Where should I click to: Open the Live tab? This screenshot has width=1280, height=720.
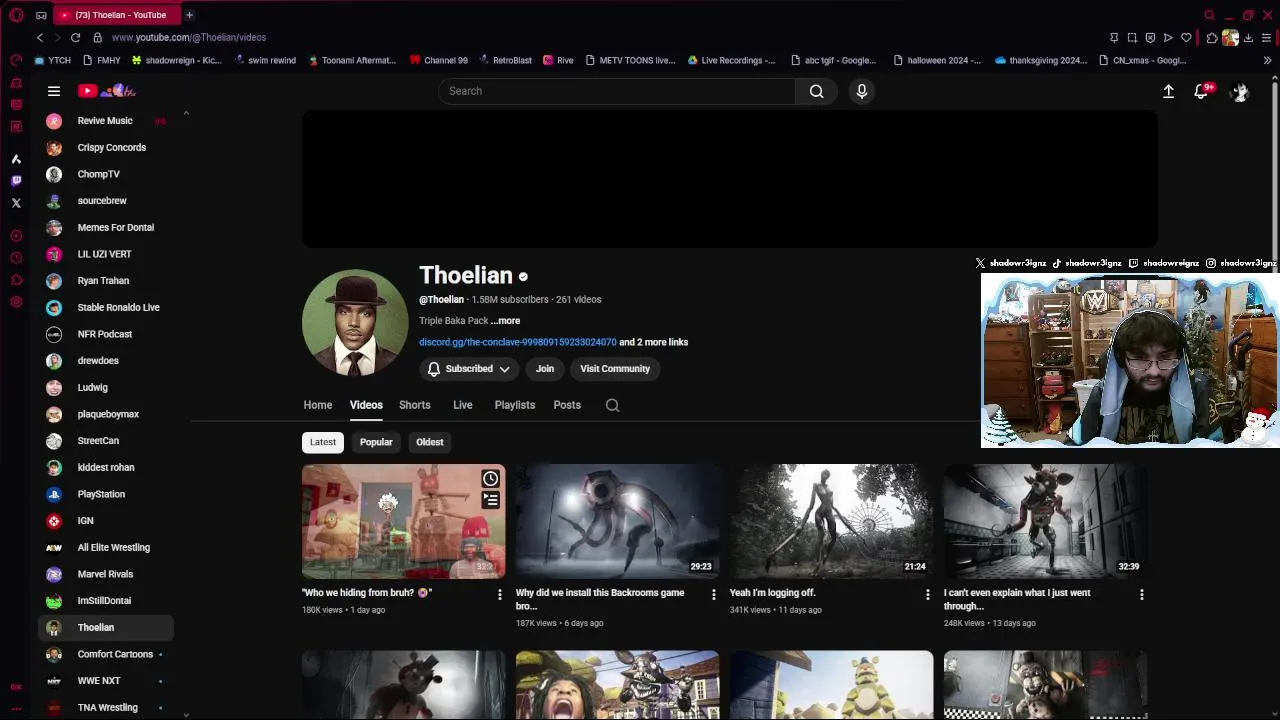462,405
